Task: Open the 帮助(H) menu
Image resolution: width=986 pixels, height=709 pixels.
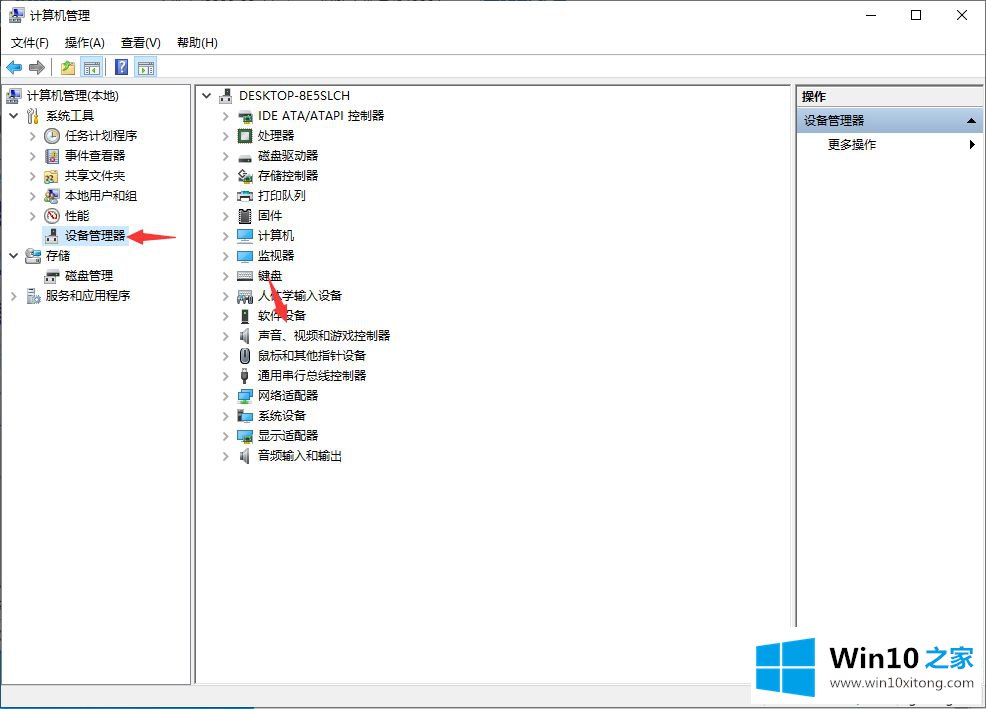Action: tap(197, 43)
